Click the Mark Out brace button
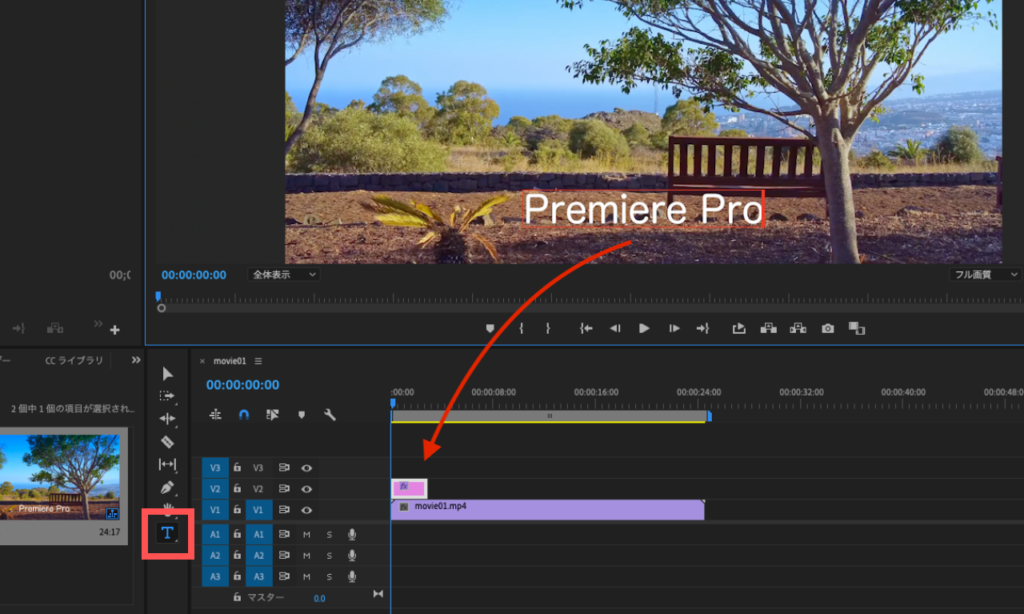 pos(548,329)
